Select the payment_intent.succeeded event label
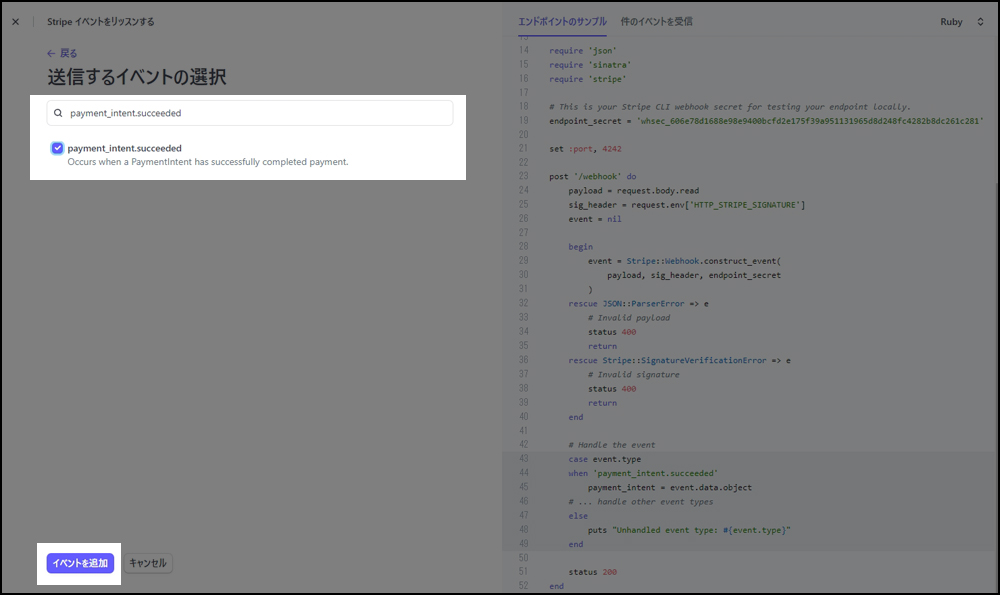The width and height of the screenshot is (1000, 595). click(124, 148)
